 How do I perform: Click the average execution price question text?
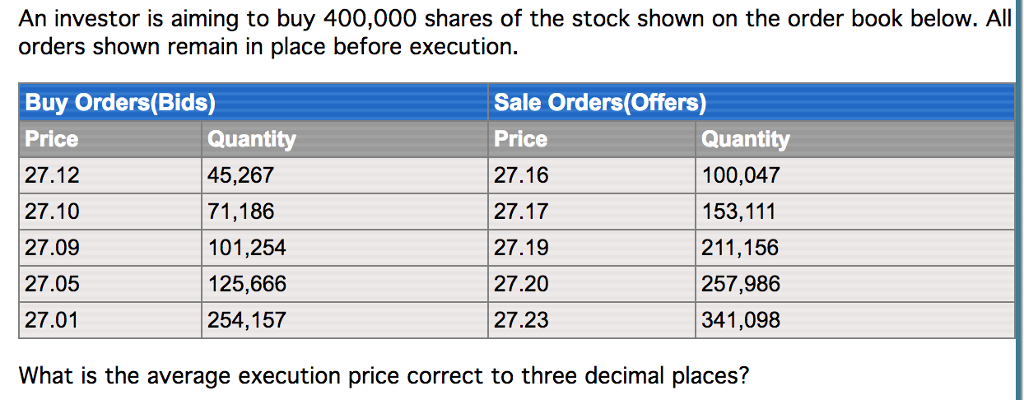(x=383, y=376)
